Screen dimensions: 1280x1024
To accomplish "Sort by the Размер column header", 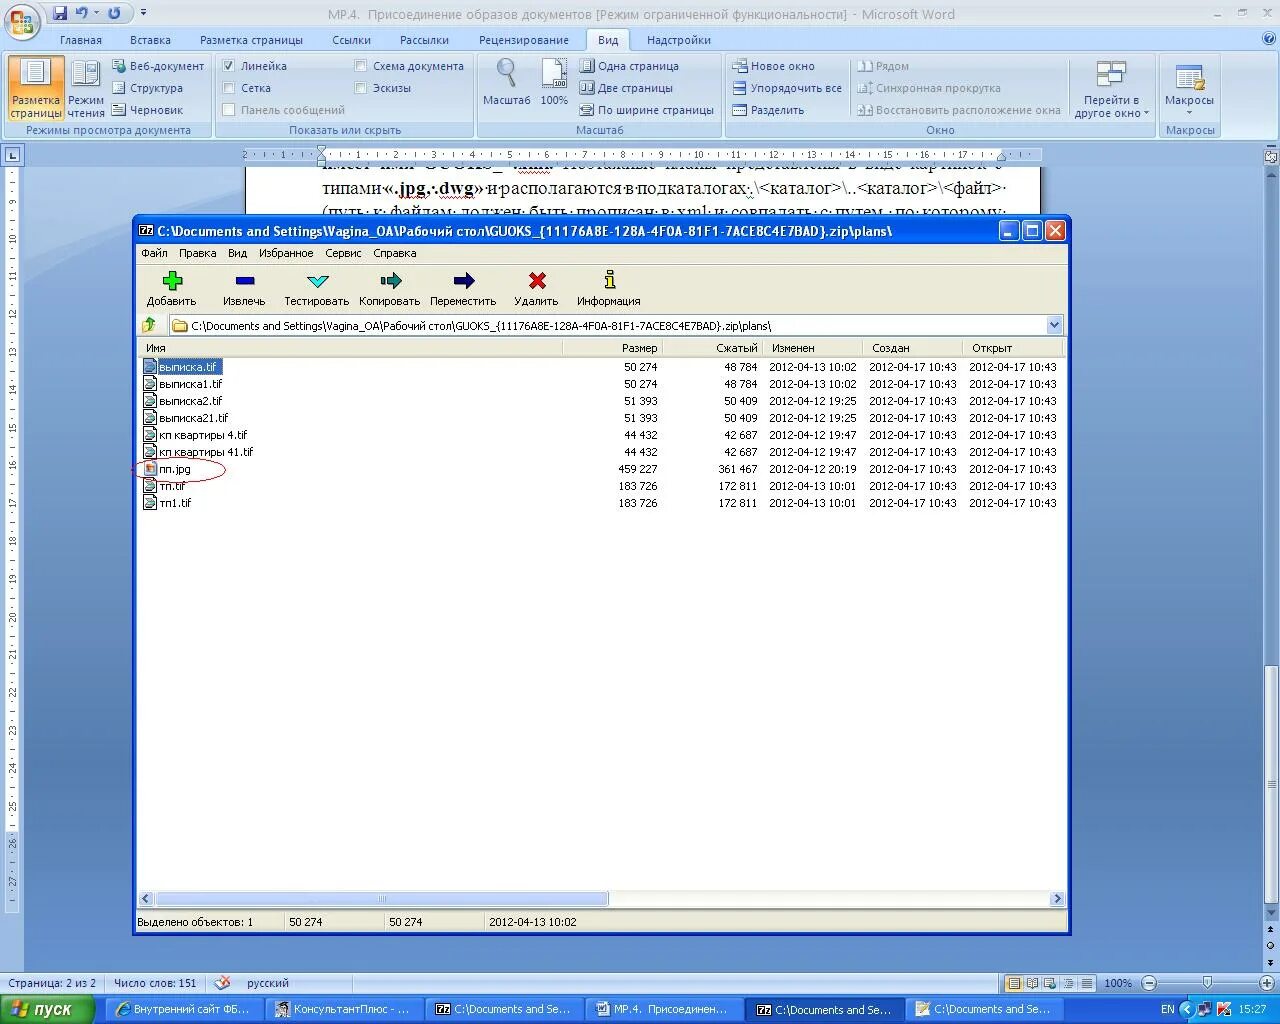I will [x=612, y=348].
